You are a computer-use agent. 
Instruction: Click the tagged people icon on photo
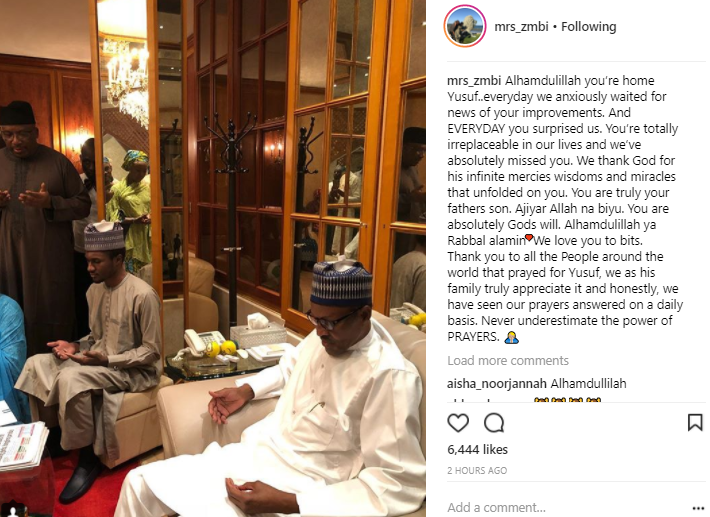pos(14,511)
